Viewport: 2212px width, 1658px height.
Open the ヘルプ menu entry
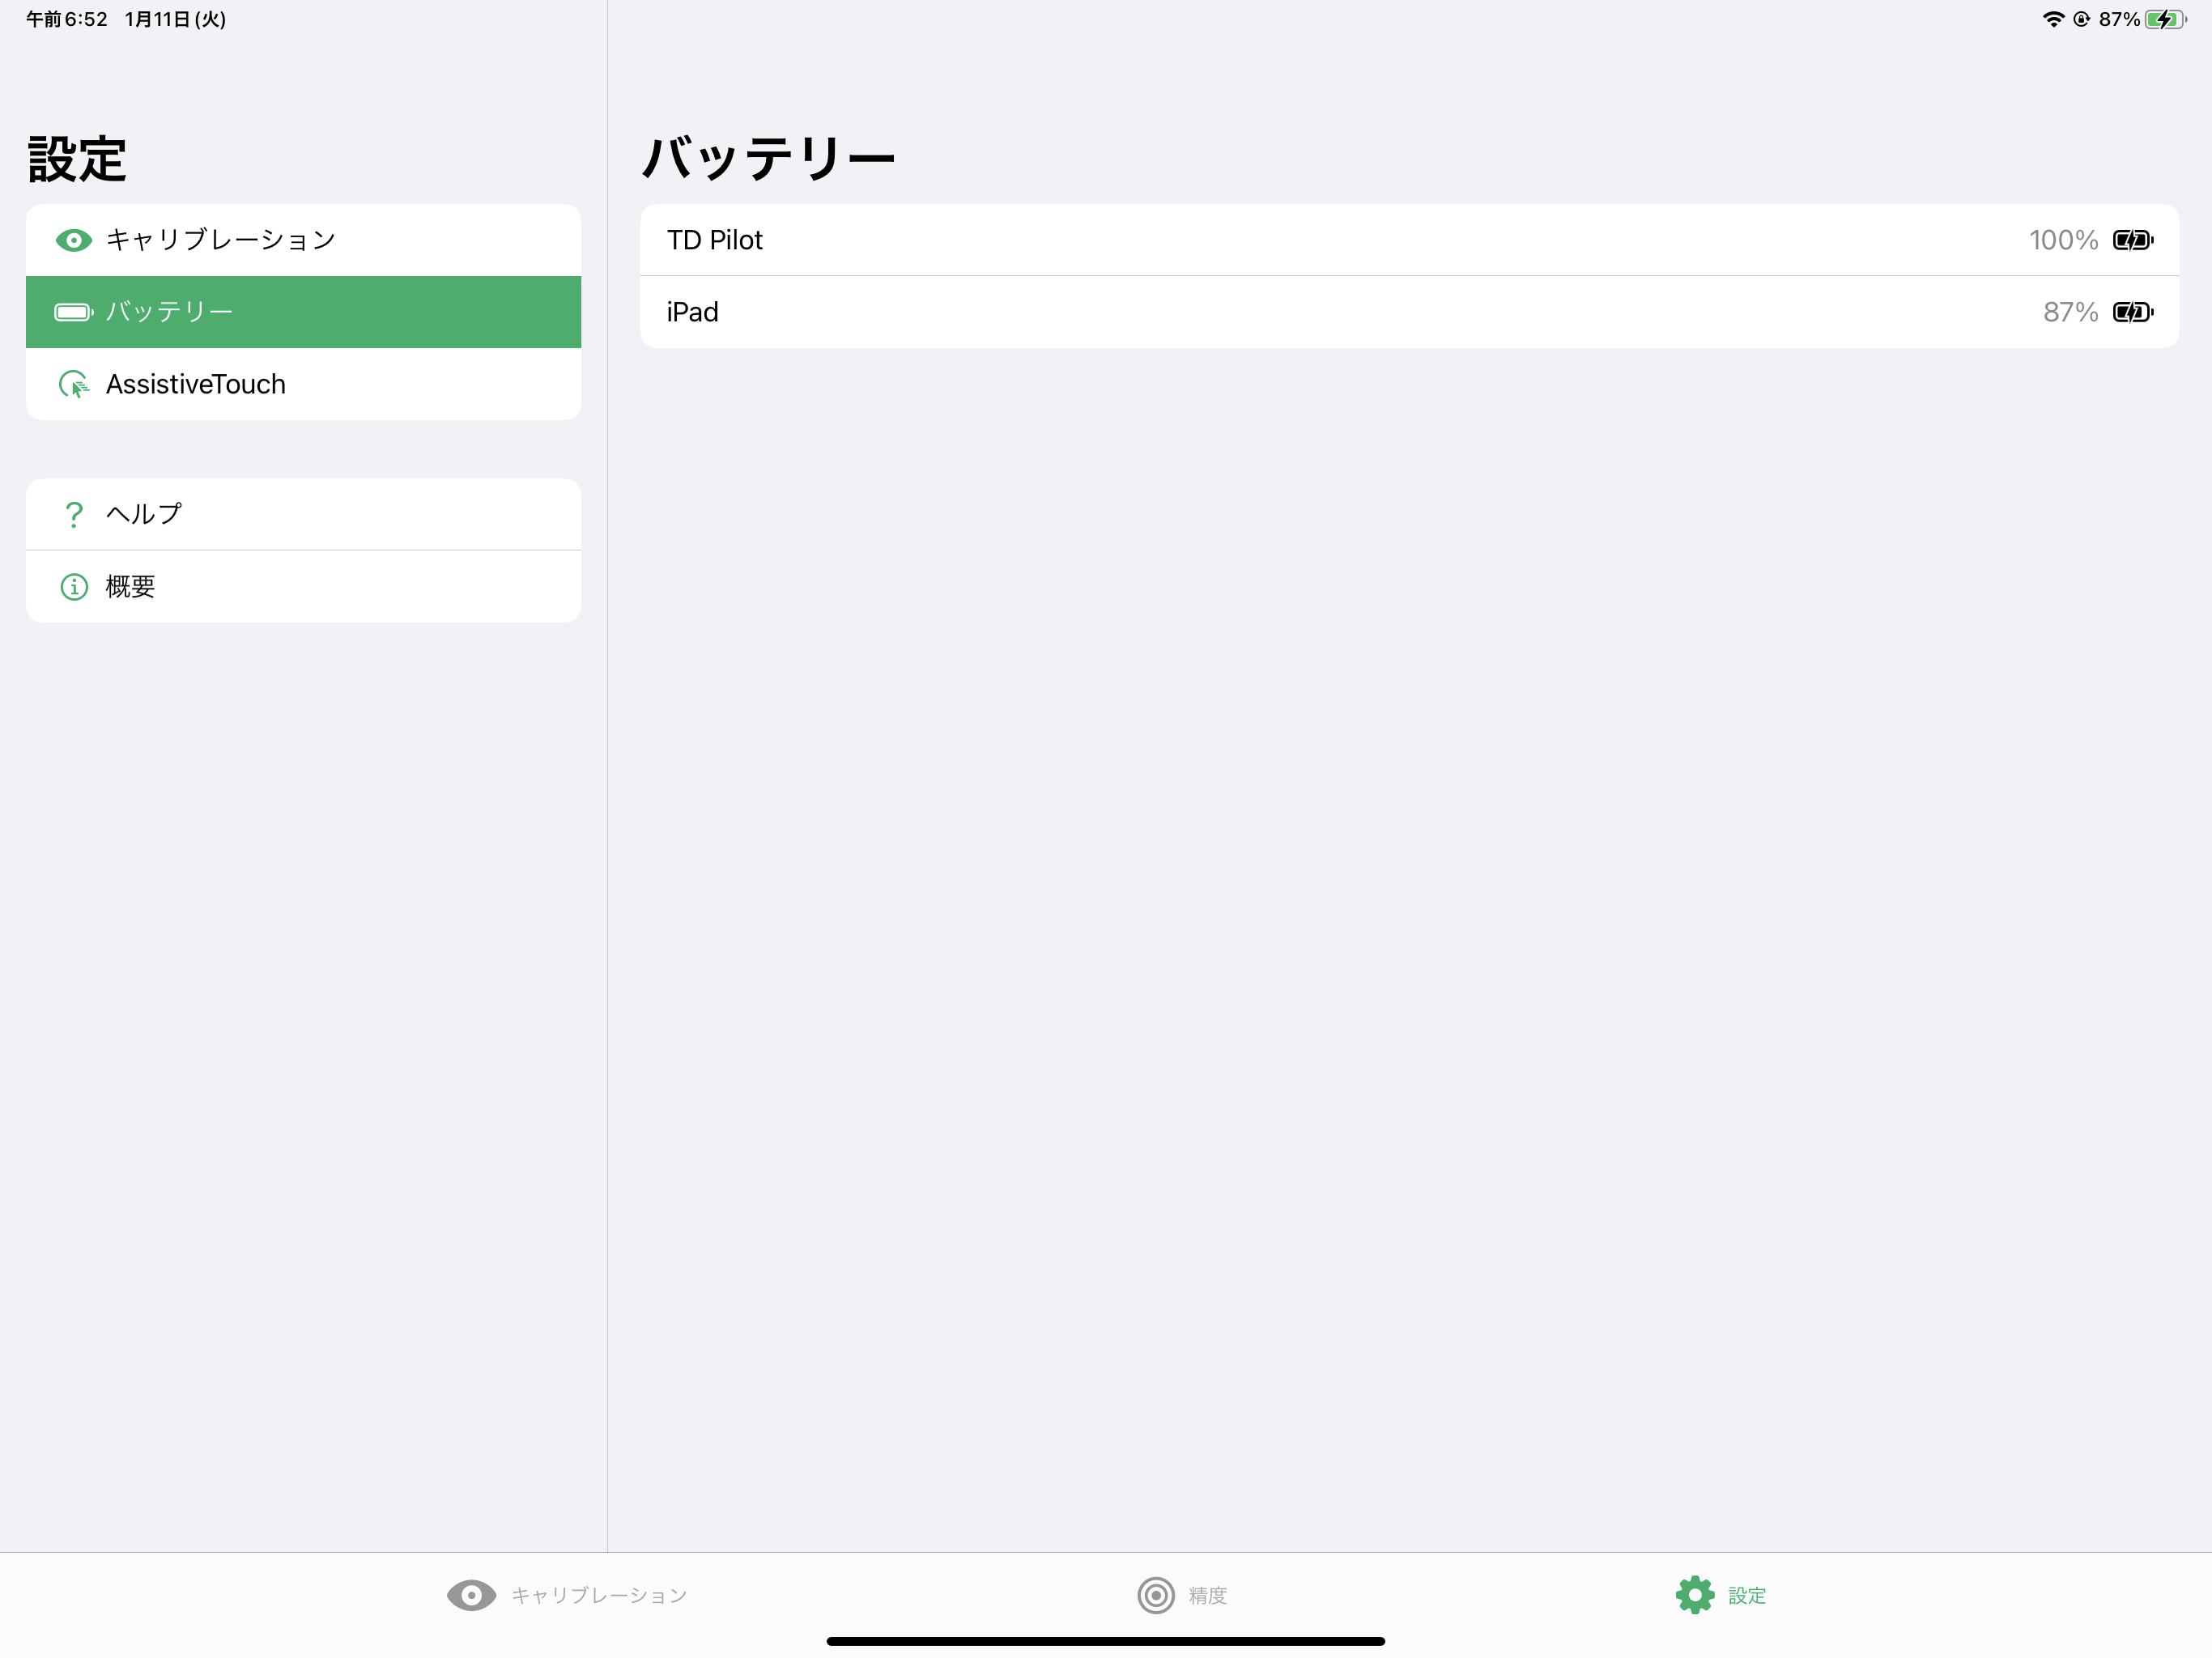pos(303,514)
